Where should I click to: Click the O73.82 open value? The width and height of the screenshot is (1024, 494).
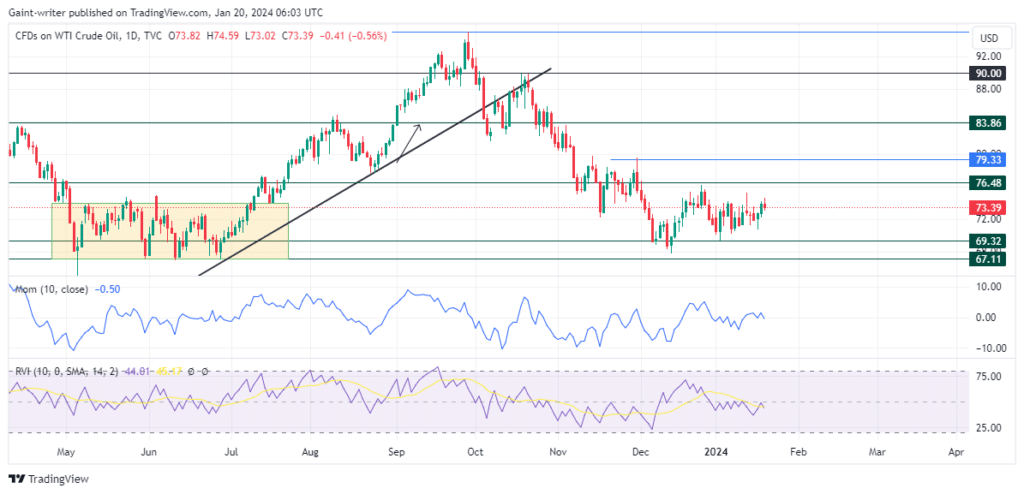click(x=185, y=36)
